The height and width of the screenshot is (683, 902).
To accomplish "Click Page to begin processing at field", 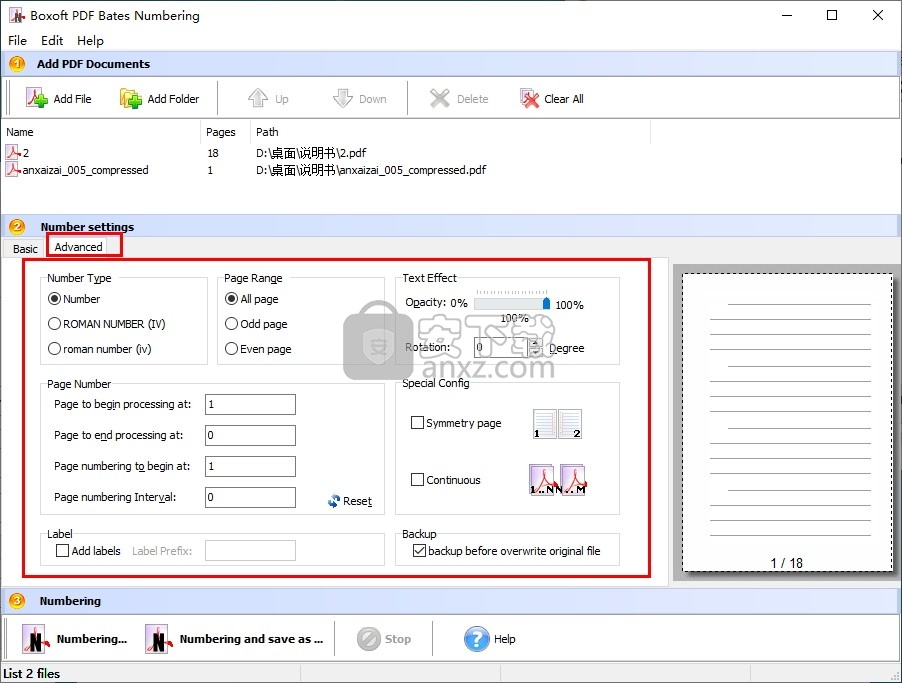I will click(x=250, y=405).
